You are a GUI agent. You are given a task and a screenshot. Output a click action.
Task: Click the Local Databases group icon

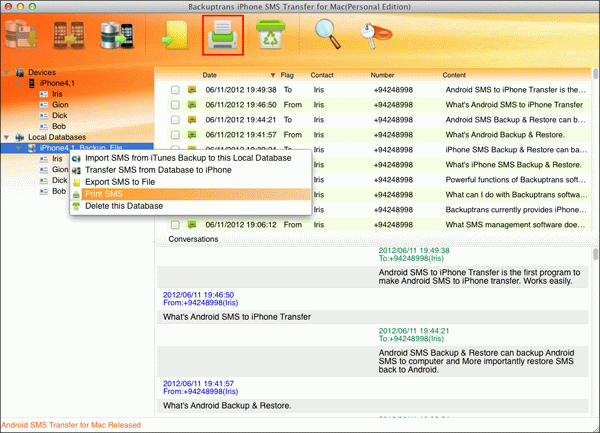20,137
